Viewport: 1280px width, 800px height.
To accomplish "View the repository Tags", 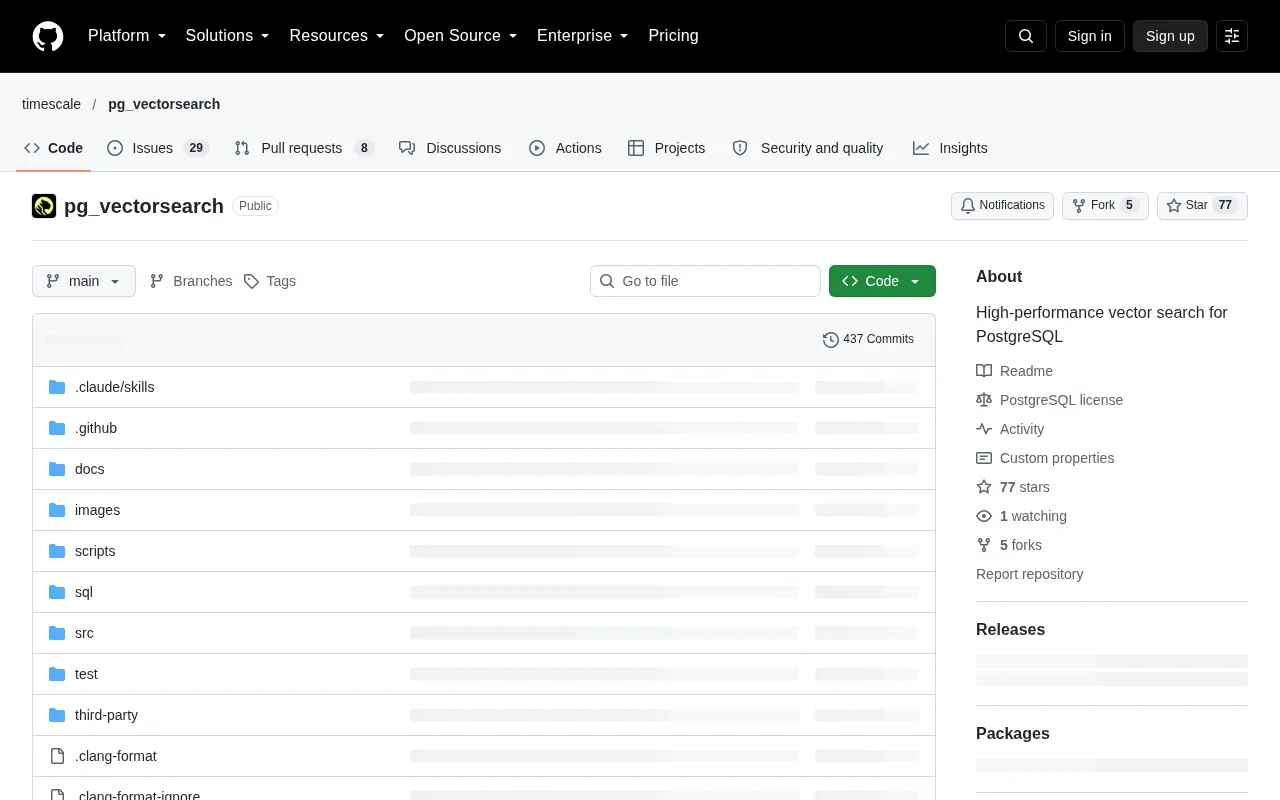I will (x=270, y=281).
